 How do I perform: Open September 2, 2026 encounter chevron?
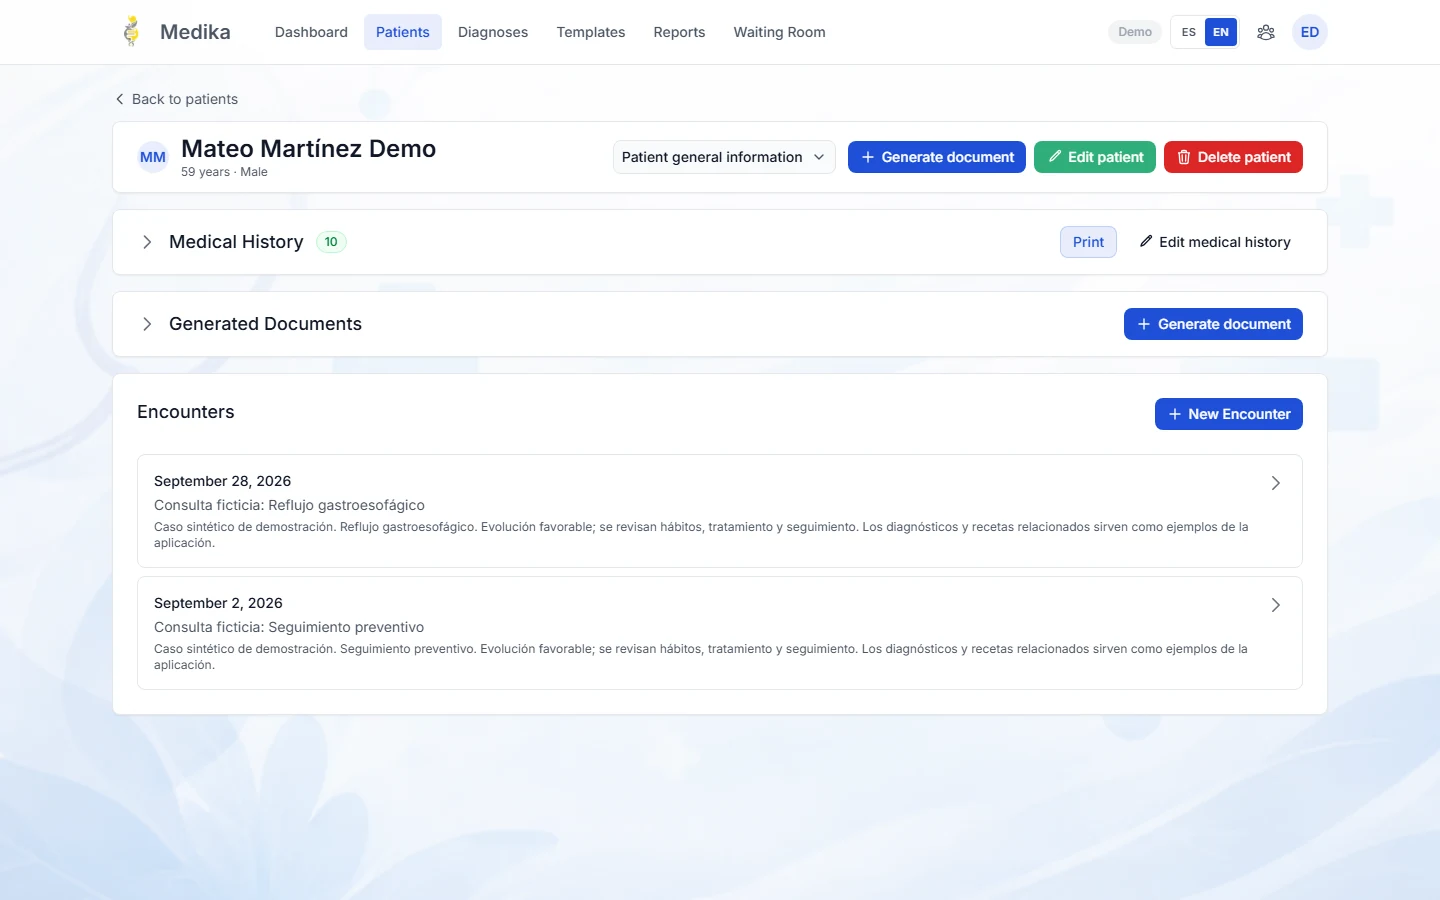coord(1276,605)
